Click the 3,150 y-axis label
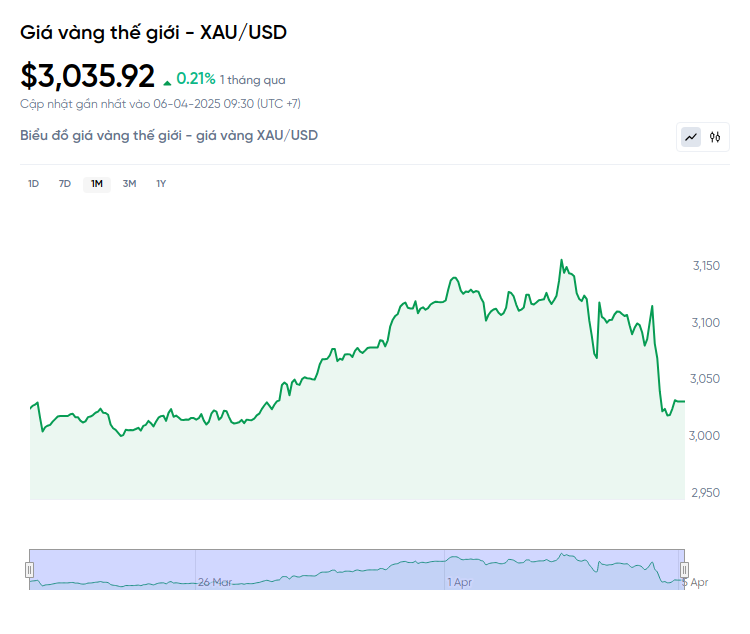The width and height of the screenshot is (750, 634). (706, 266)
